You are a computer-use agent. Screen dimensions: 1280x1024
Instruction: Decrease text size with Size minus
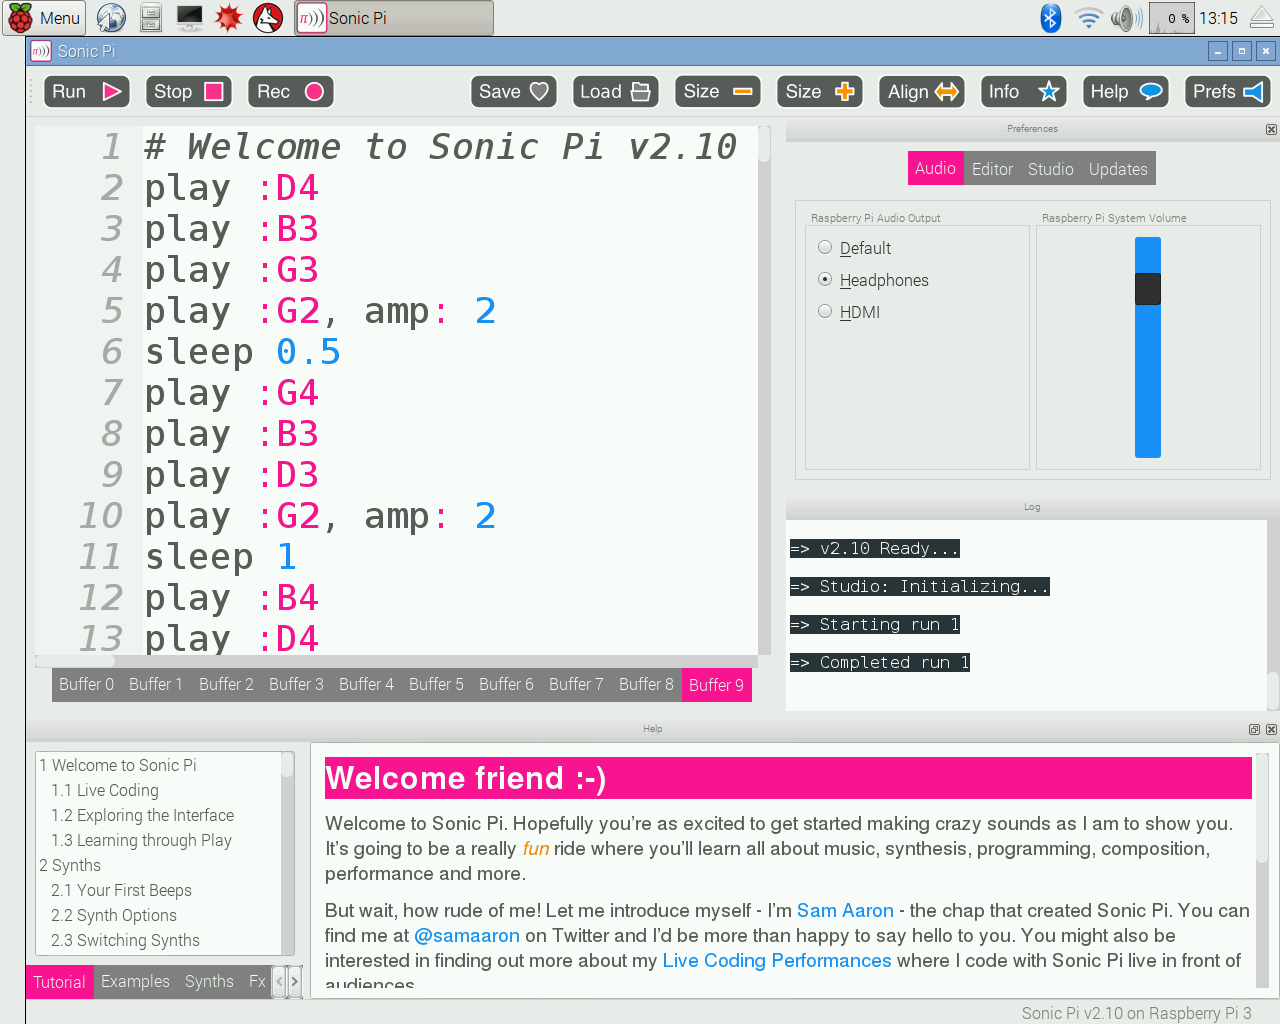(x=717, y=92)
